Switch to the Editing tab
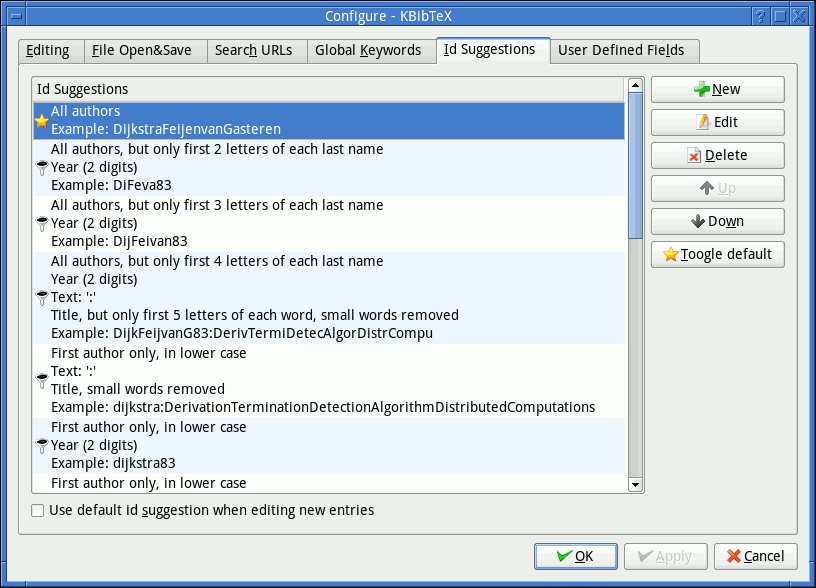 (x=51, y=51)
